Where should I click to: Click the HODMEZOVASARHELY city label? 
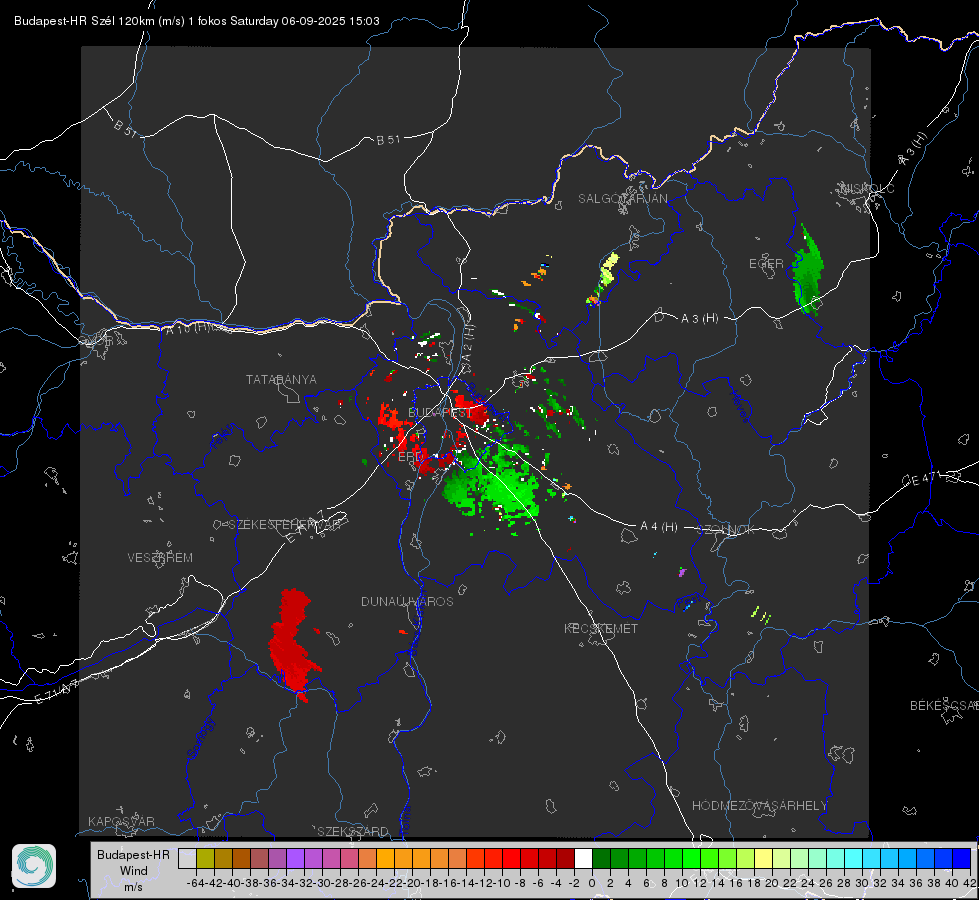point(759,805)
